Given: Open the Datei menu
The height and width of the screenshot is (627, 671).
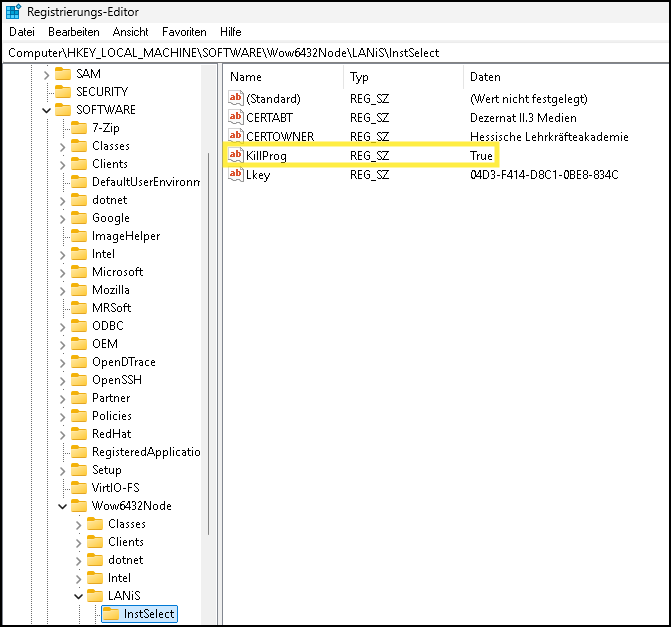Looking at the screenshot, I should (x=21, y=32).
